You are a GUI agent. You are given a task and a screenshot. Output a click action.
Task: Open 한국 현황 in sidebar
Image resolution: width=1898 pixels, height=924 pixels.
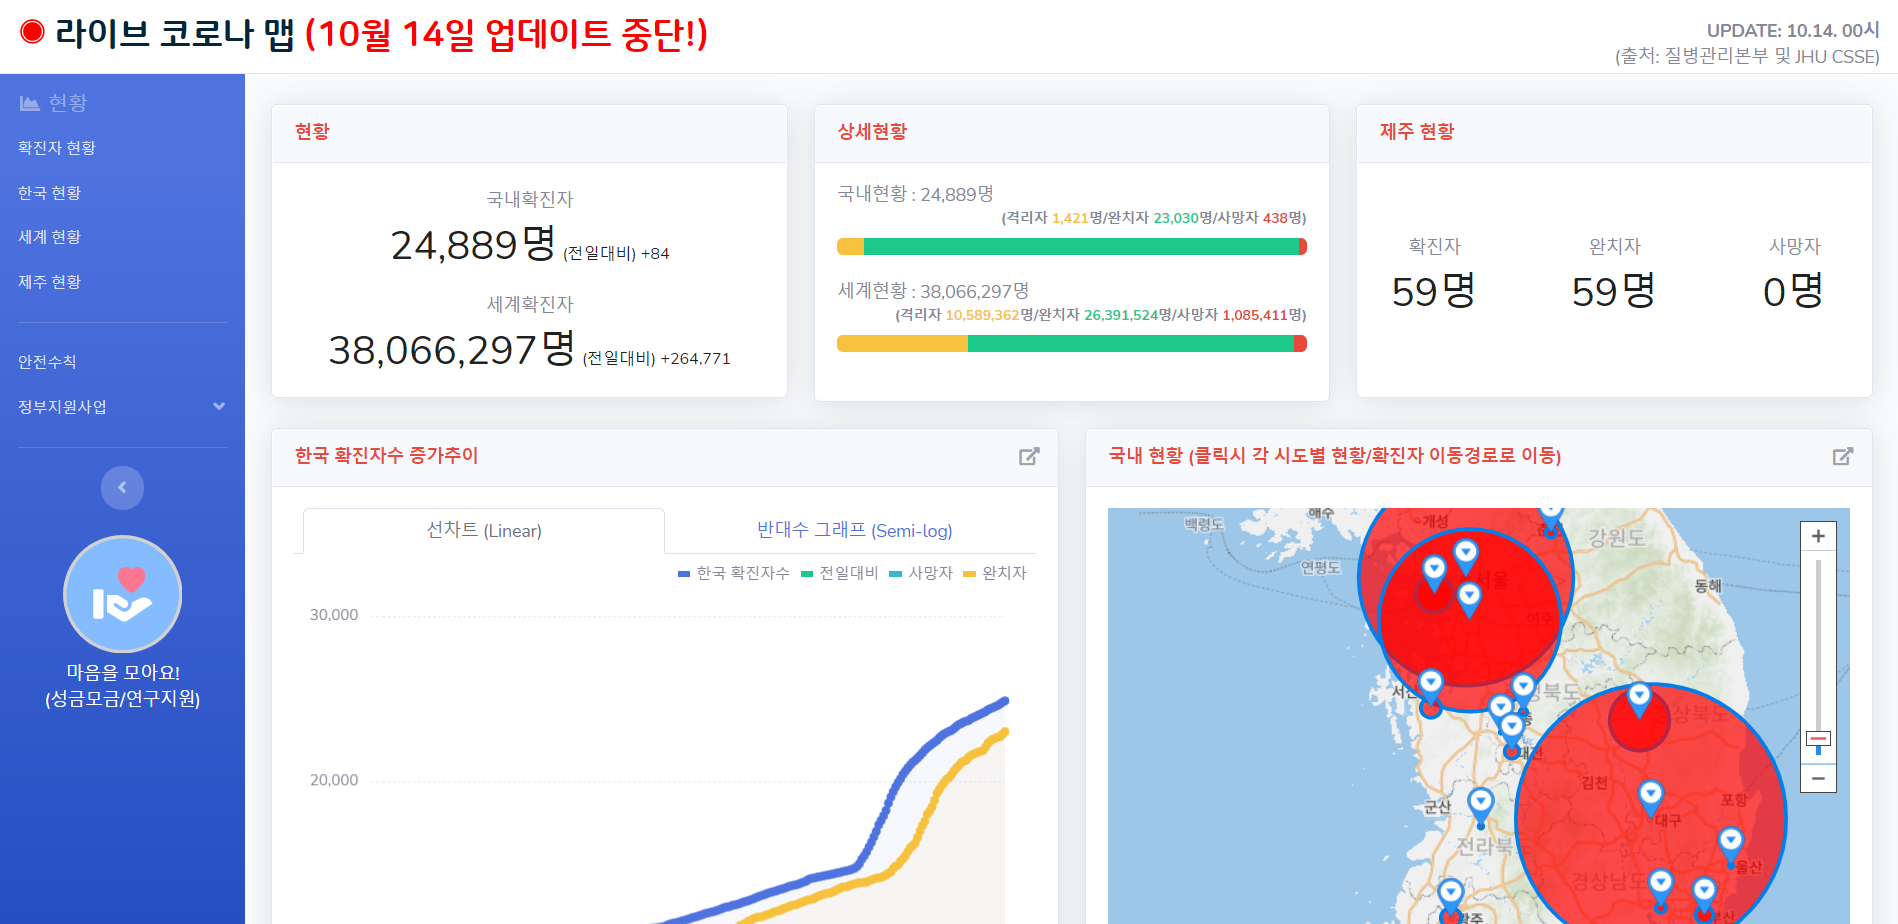[50, 193]
